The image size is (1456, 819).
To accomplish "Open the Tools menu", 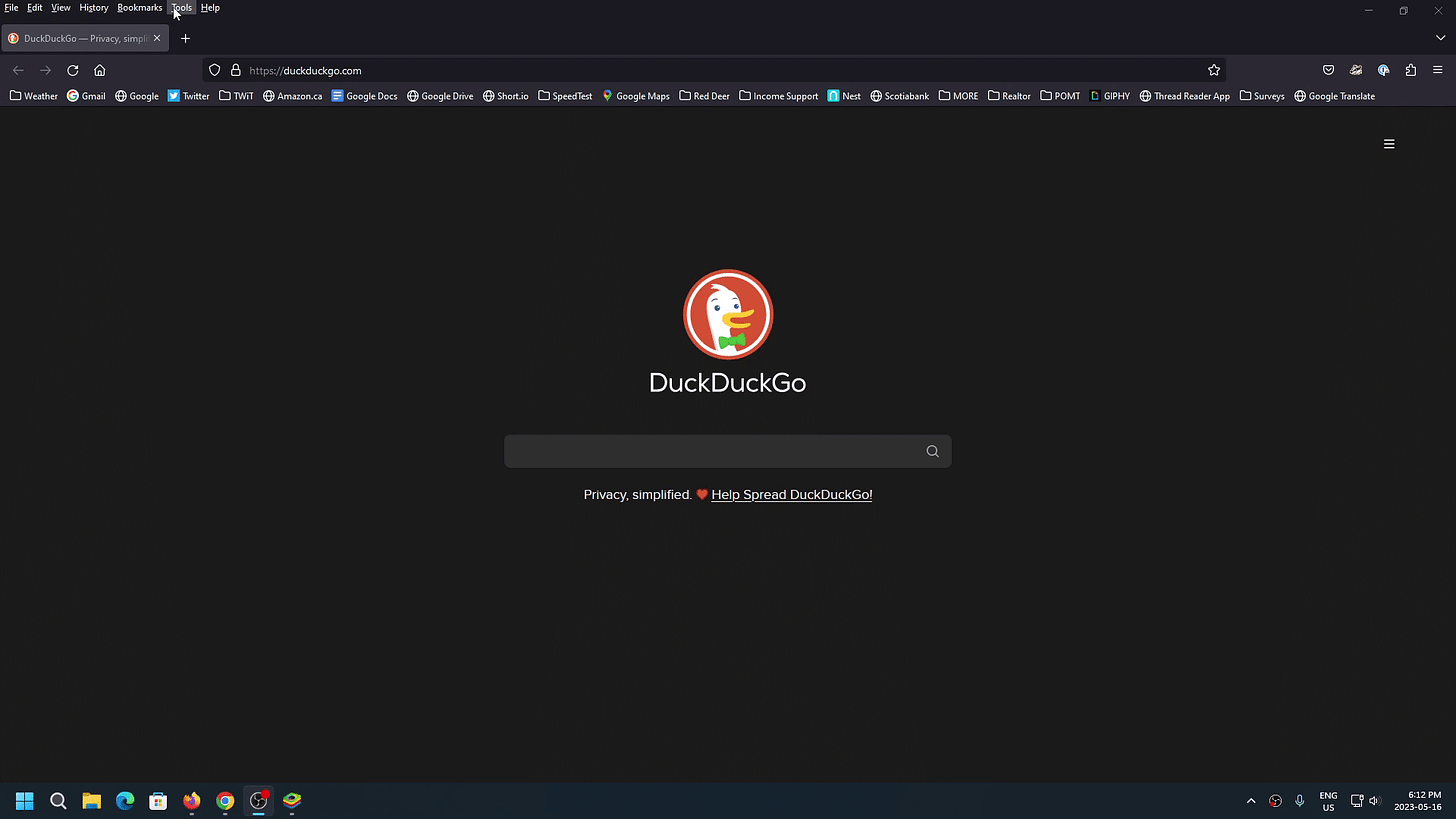I will pos(182,7).
